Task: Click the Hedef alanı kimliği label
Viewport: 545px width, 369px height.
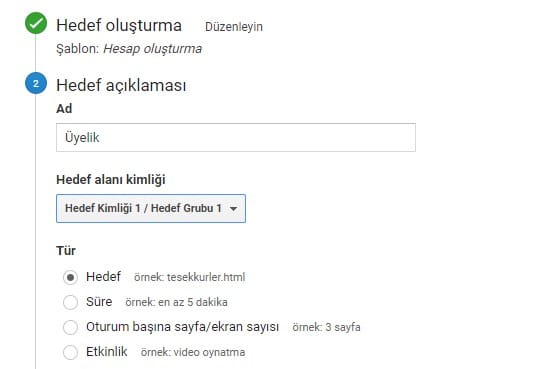Action: pyautogui.click(x=111, y=180)
